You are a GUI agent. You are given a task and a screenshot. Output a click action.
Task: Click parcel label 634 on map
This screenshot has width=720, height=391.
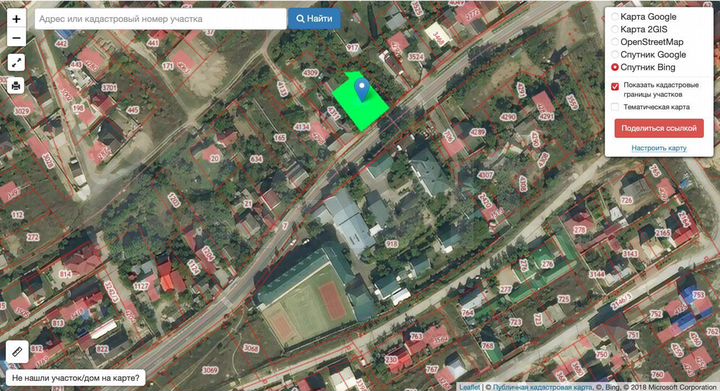click(x=256, y=159)
